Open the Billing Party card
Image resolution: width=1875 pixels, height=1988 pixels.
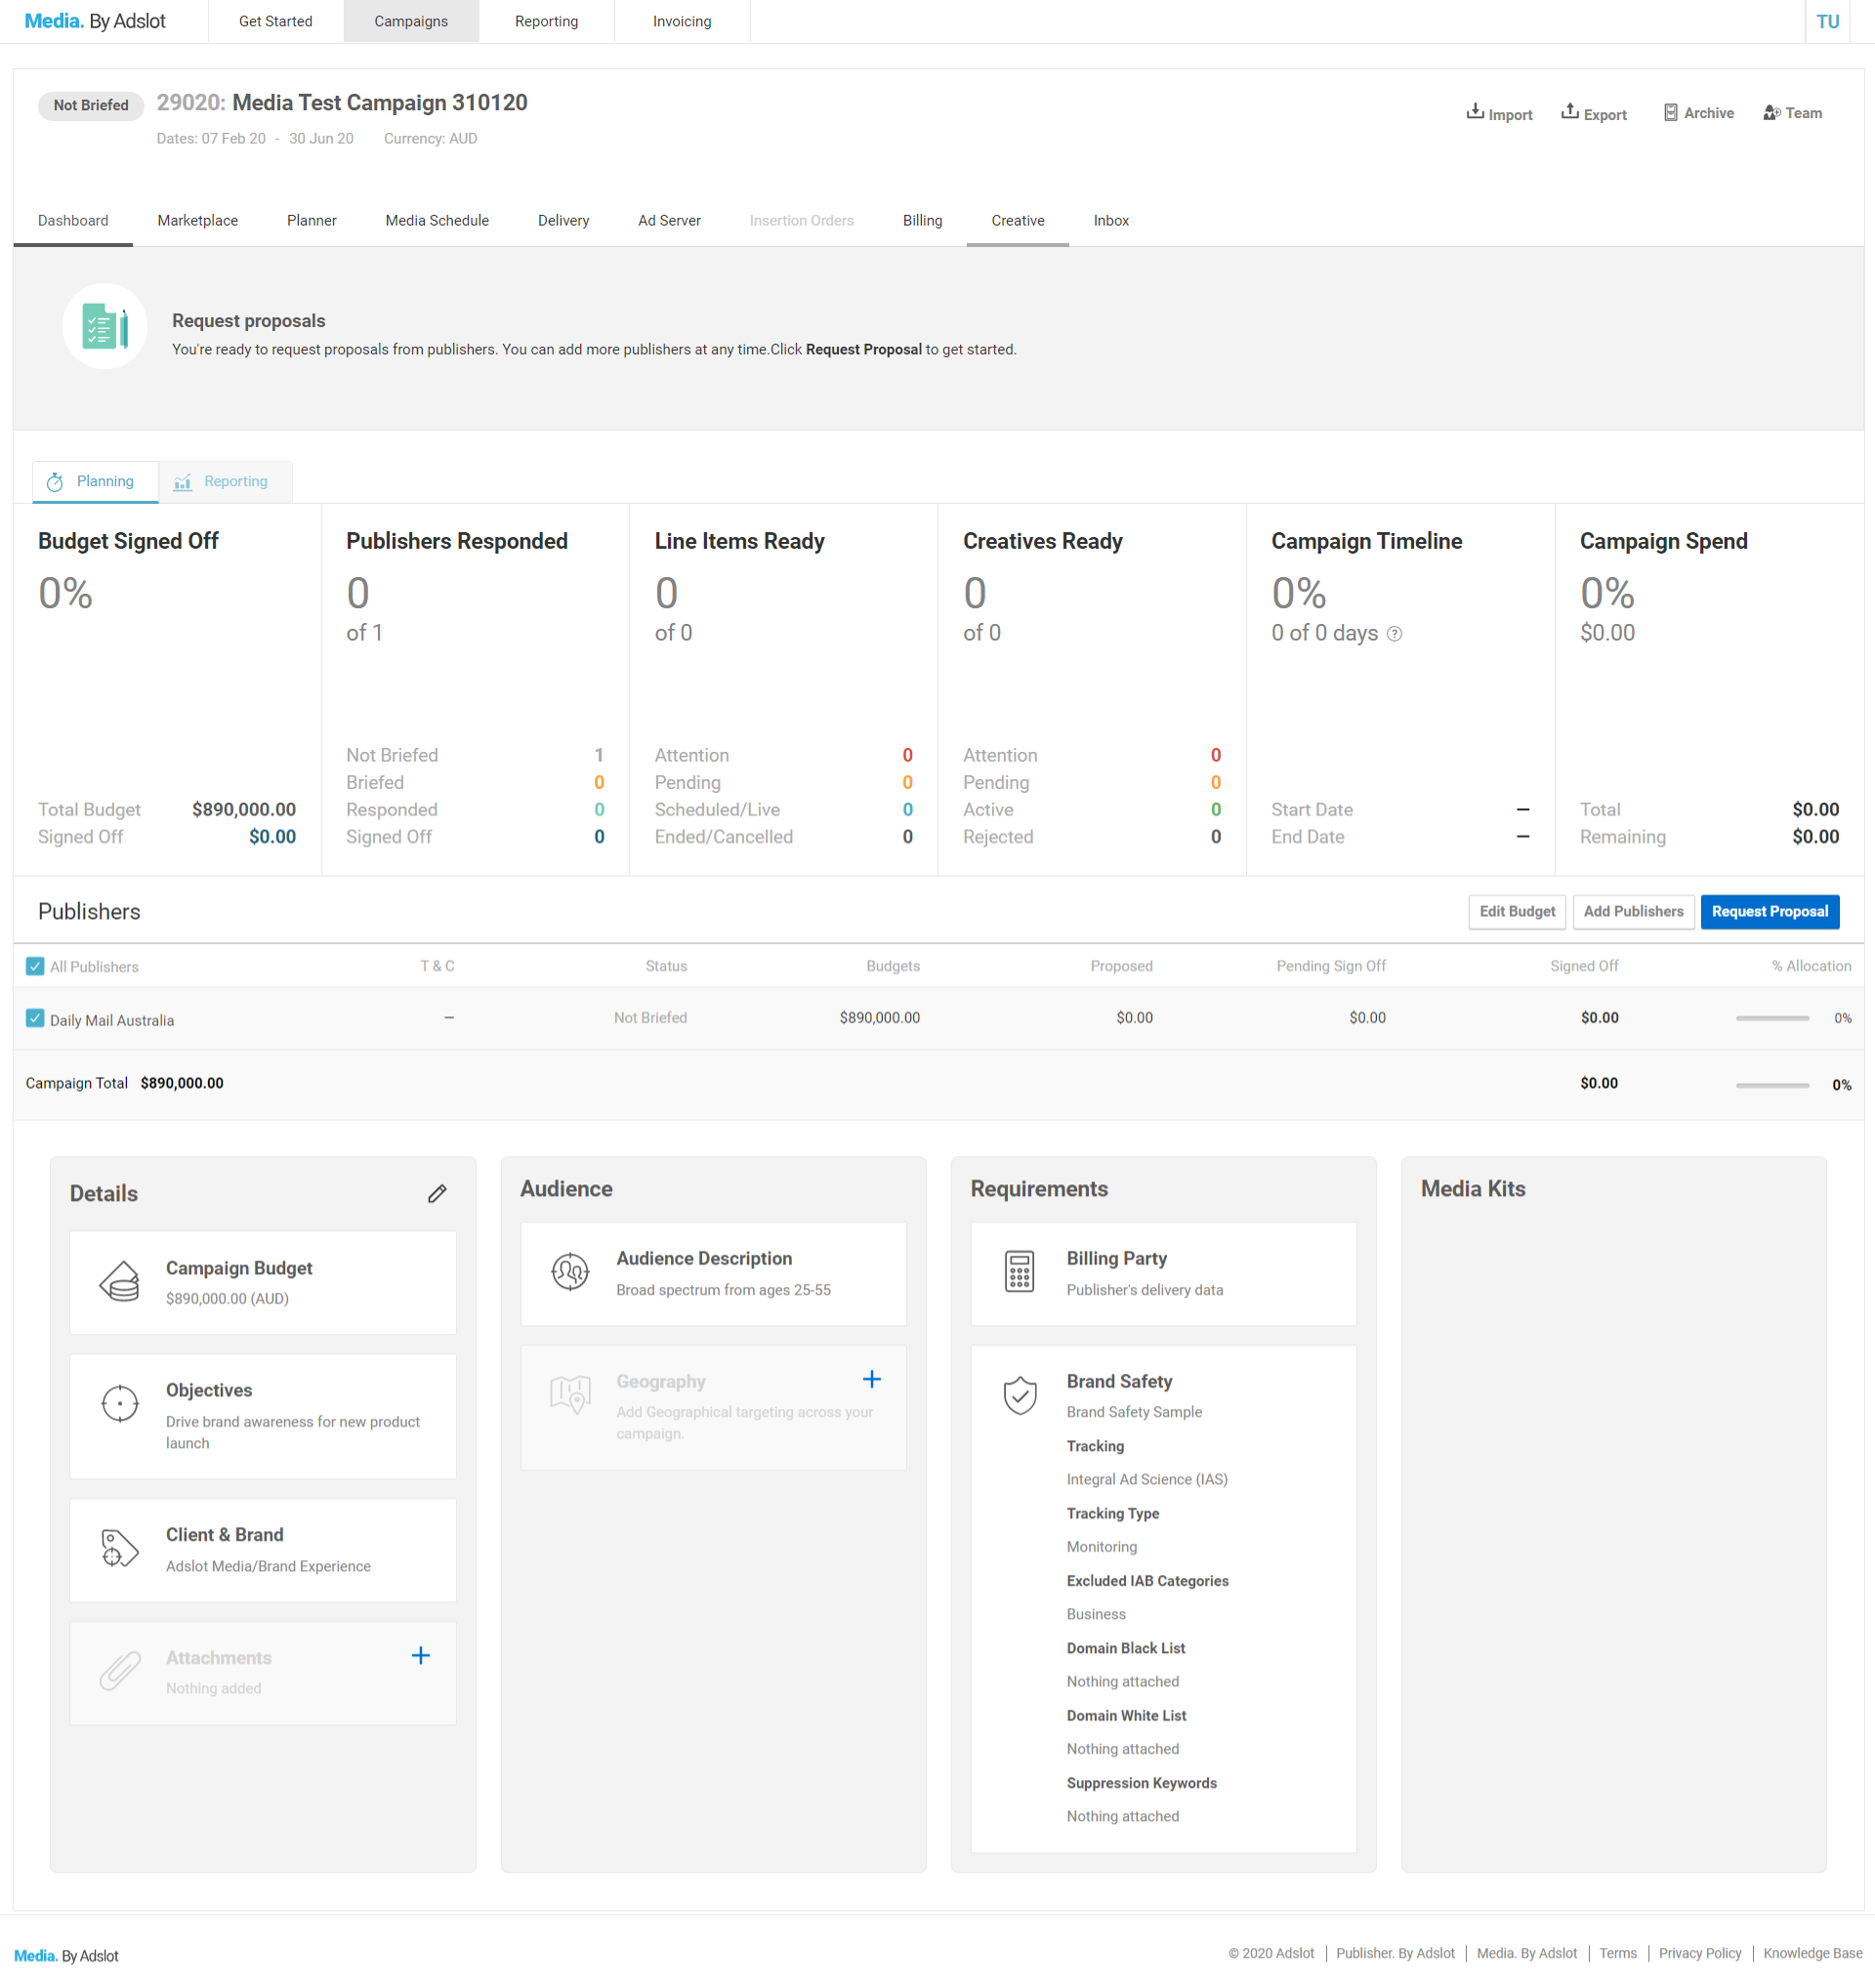point(1164,1274)
